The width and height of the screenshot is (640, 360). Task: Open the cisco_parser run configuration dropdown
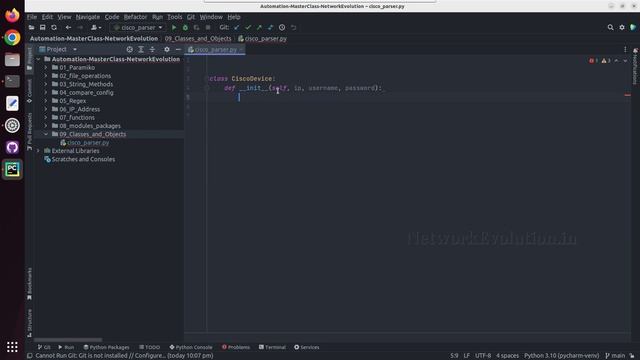tap(138, 27)
